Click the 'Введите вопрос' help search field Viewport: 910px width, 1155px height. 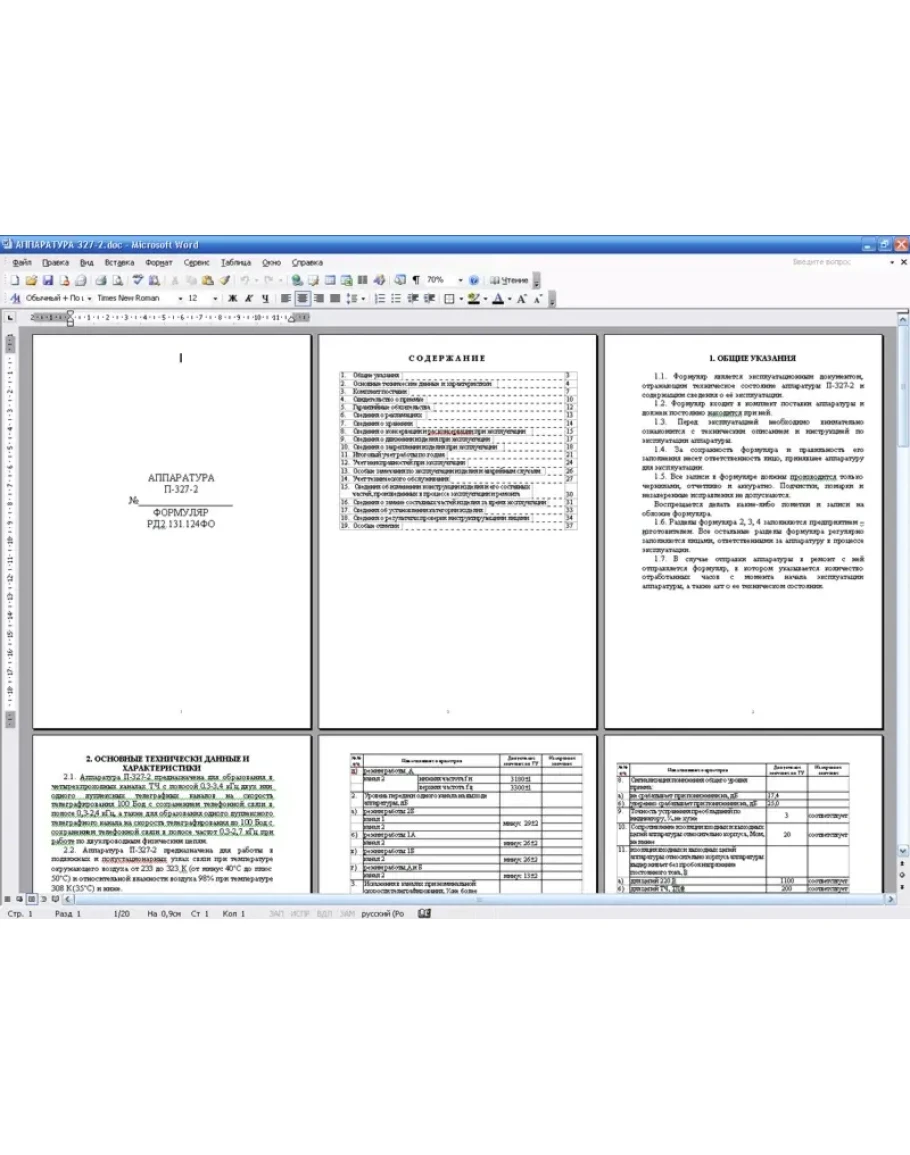pyautogui.click(x=823, y=262)
